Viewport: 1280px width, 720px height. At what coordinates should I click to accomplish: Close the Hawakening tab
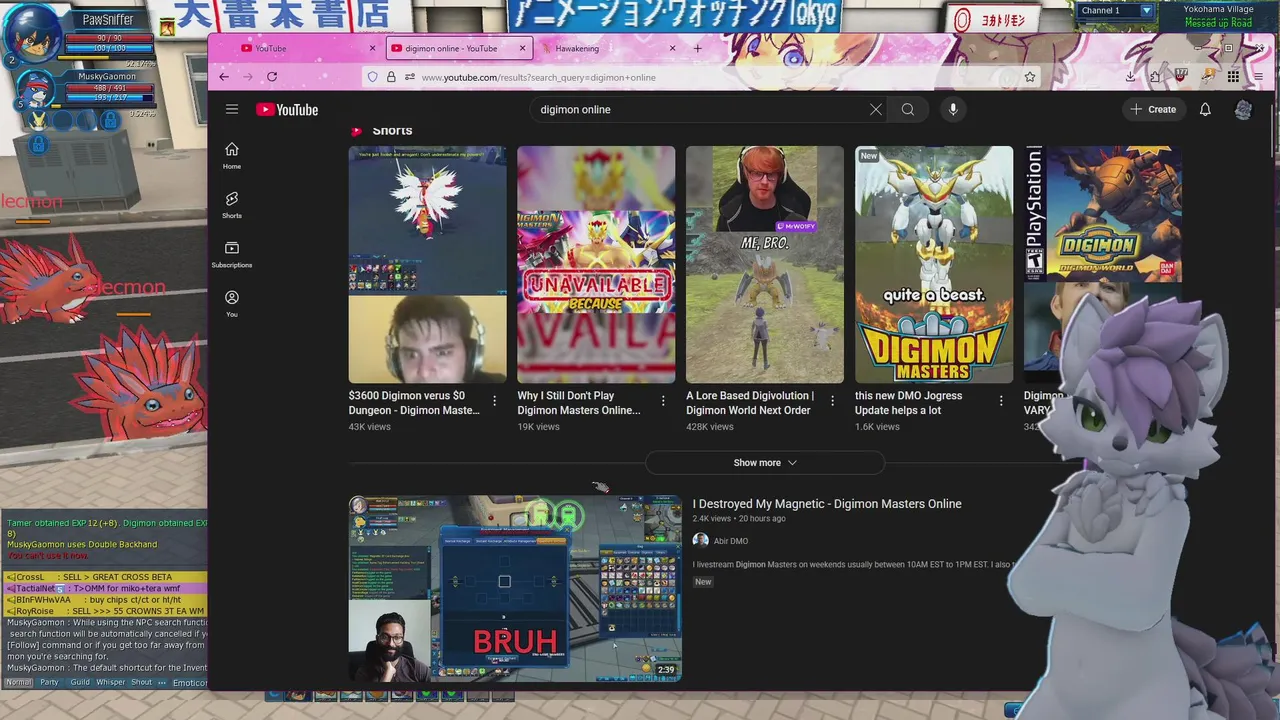point(672,48)
